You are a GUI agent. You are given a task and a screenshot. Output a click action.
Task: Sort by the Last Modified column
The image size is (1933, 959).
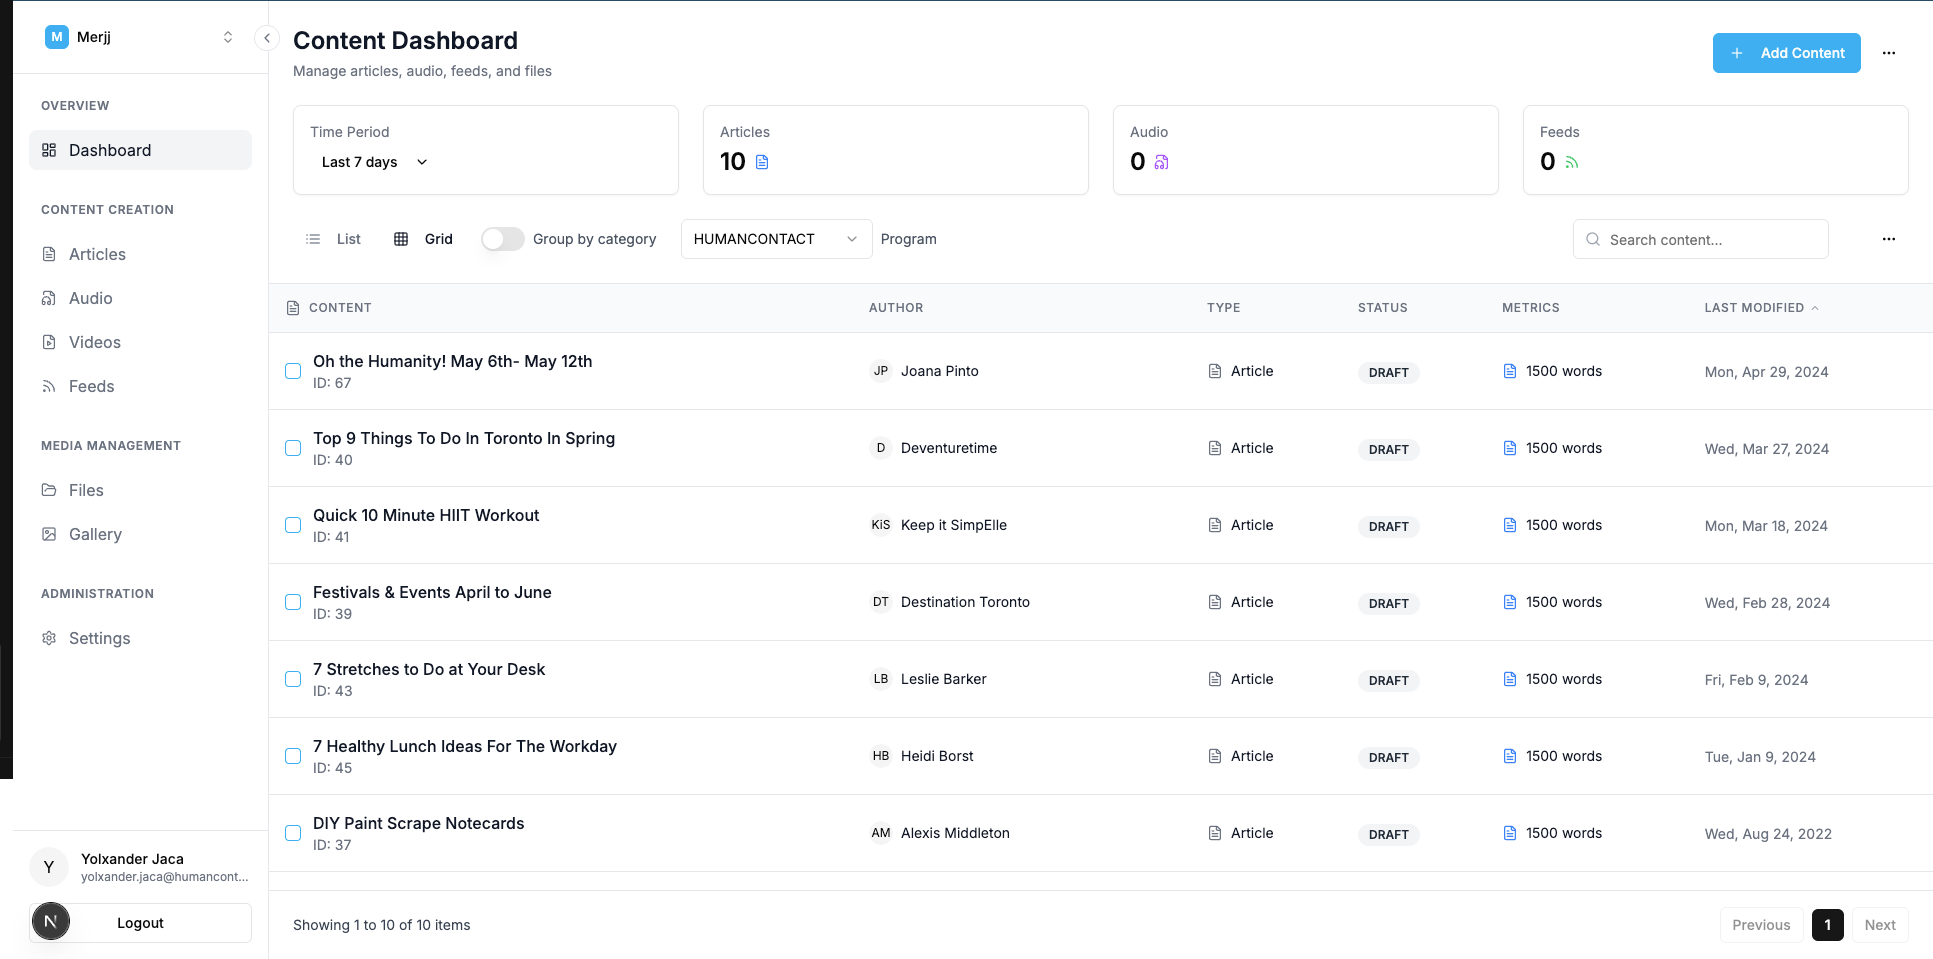(1760, 308)
